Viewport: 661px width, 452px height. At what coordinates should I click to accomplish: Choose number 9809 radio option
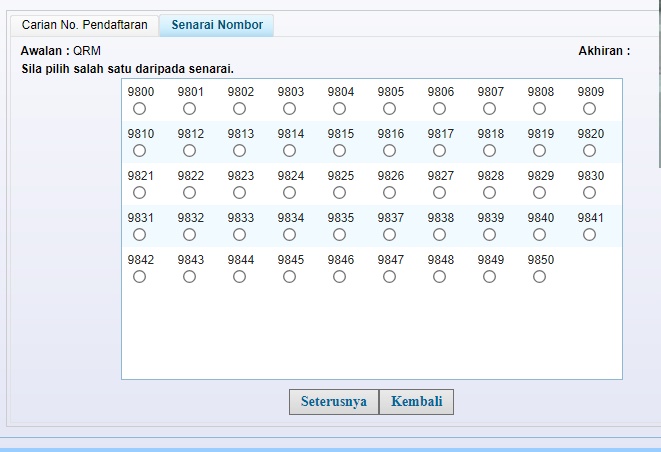(589, 109)
